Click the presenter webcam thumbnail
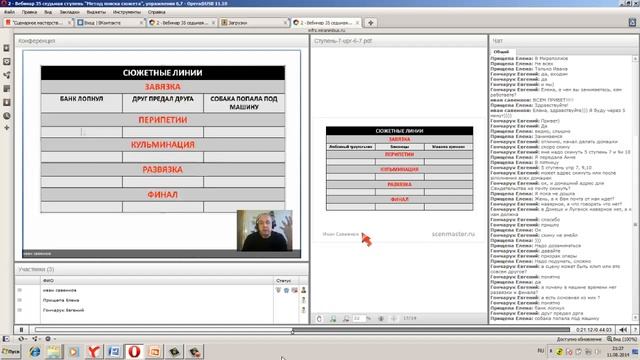Image resolution: width=640 pixels, height=360 pixels. [264, 230]
